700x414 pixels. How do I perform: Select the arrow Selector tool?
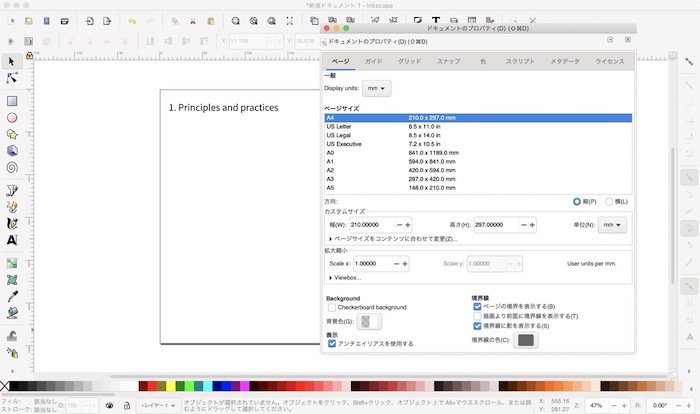tap(12, 61)
